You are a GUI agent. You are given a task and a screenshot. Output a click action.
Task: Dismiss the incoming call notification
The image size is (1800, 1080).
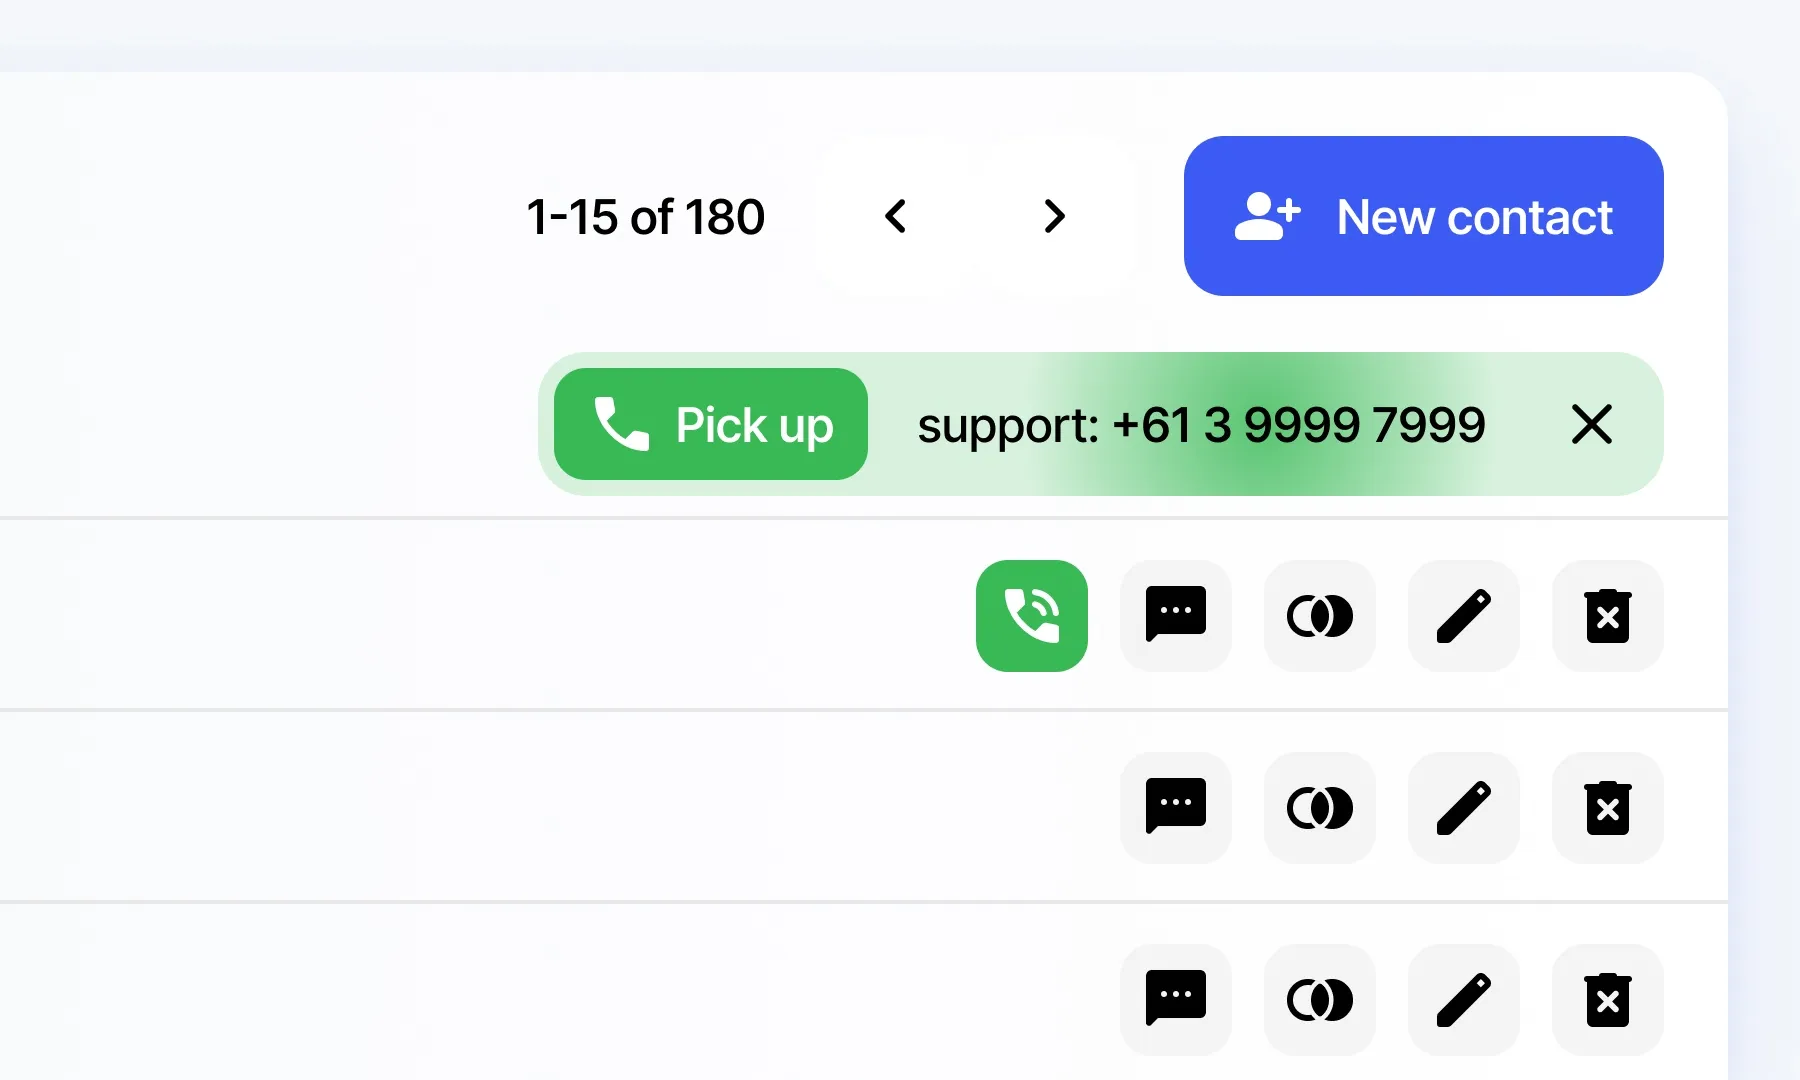(1591, 424)
